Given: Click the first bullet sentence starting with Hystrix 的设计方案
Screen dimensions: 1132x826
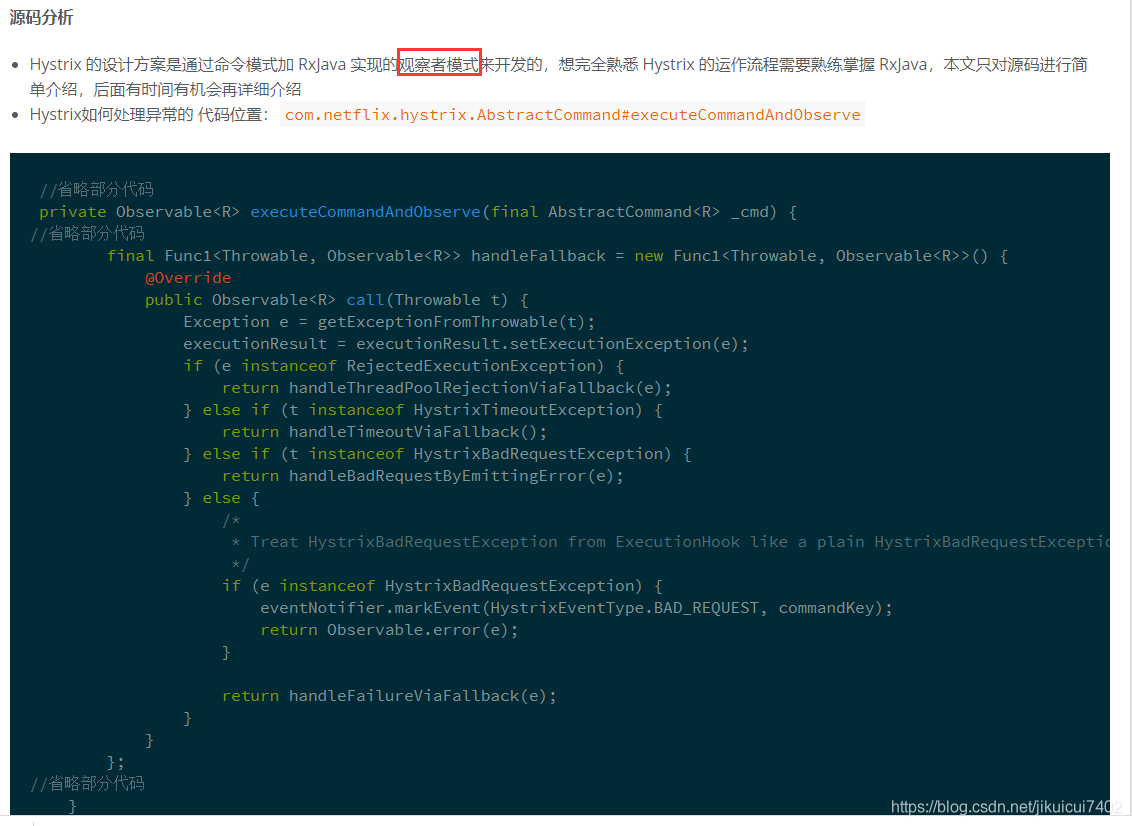Looking at the screenshot, I should click(x=558, y=77).
